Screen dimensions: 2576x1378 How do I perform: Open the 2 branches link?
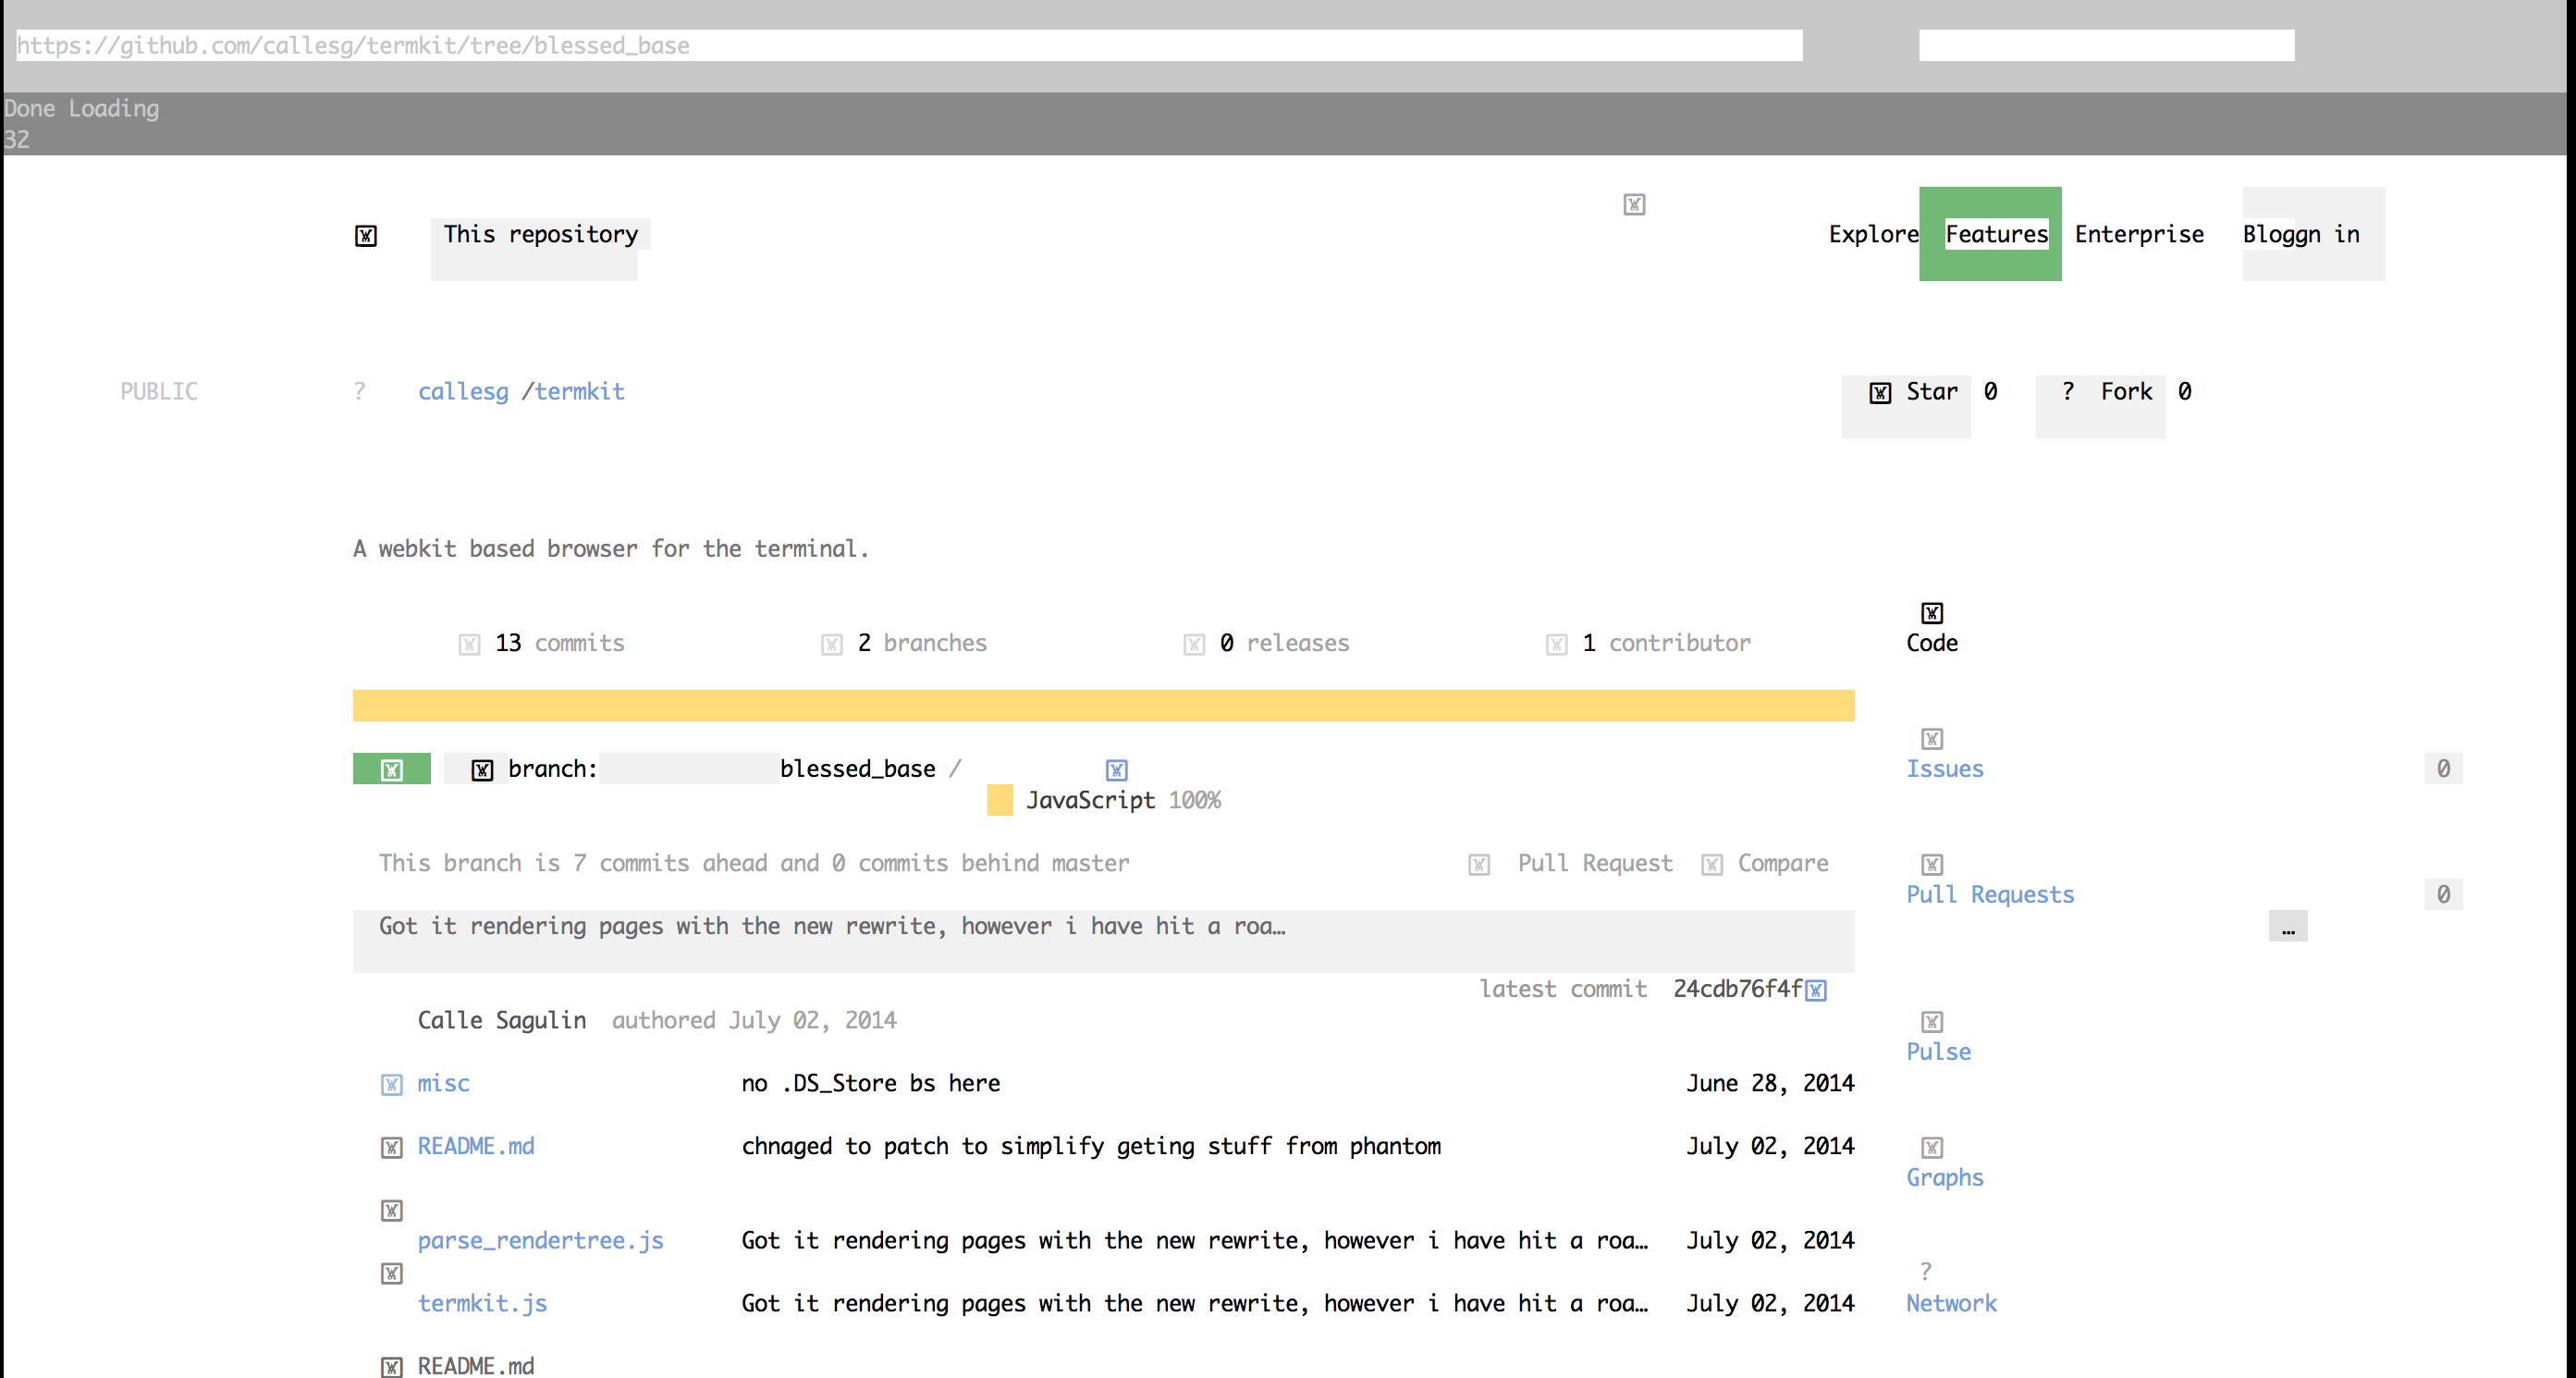(x=922, y=643)
